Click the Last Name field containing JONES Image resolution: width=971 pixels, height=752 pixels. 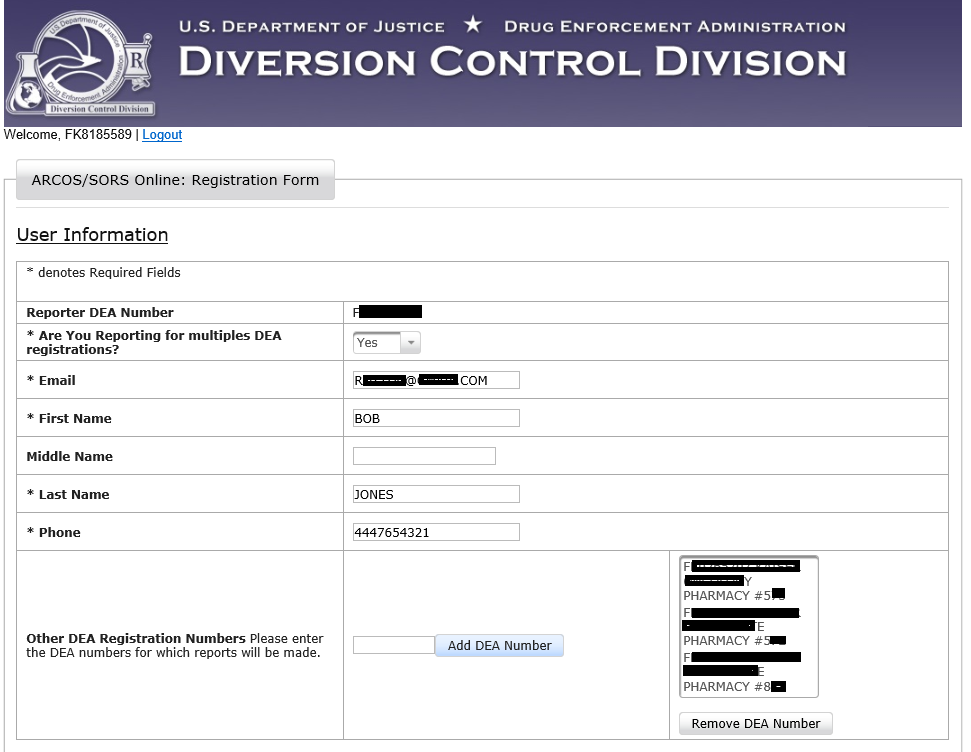[436, 494]
